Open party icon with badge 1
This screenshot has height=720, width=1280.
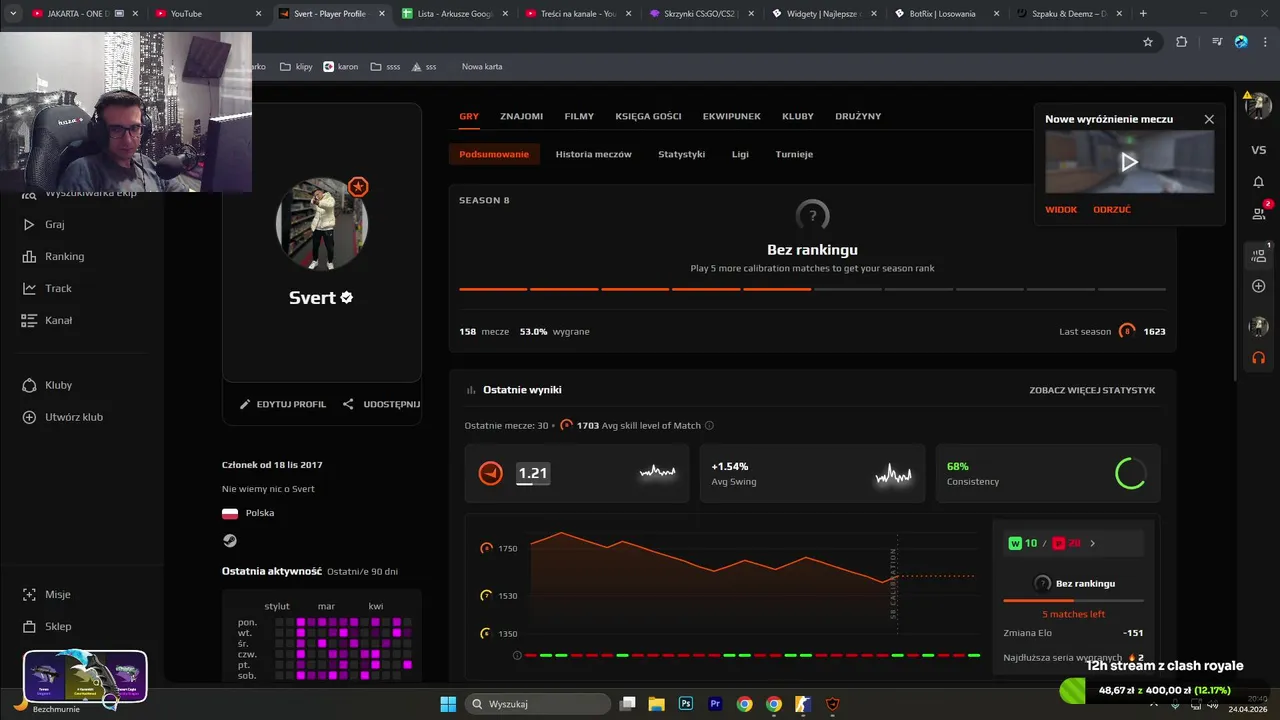click(1259, 255)
